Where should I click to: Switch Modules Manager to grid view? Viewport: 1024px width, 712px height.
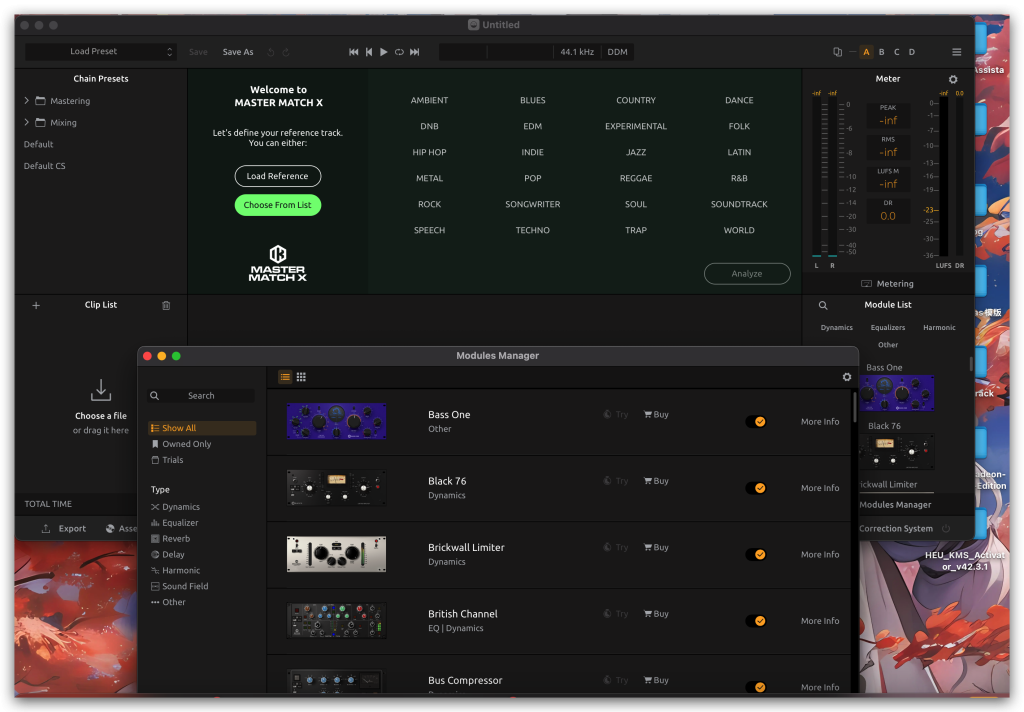[301, 377]
